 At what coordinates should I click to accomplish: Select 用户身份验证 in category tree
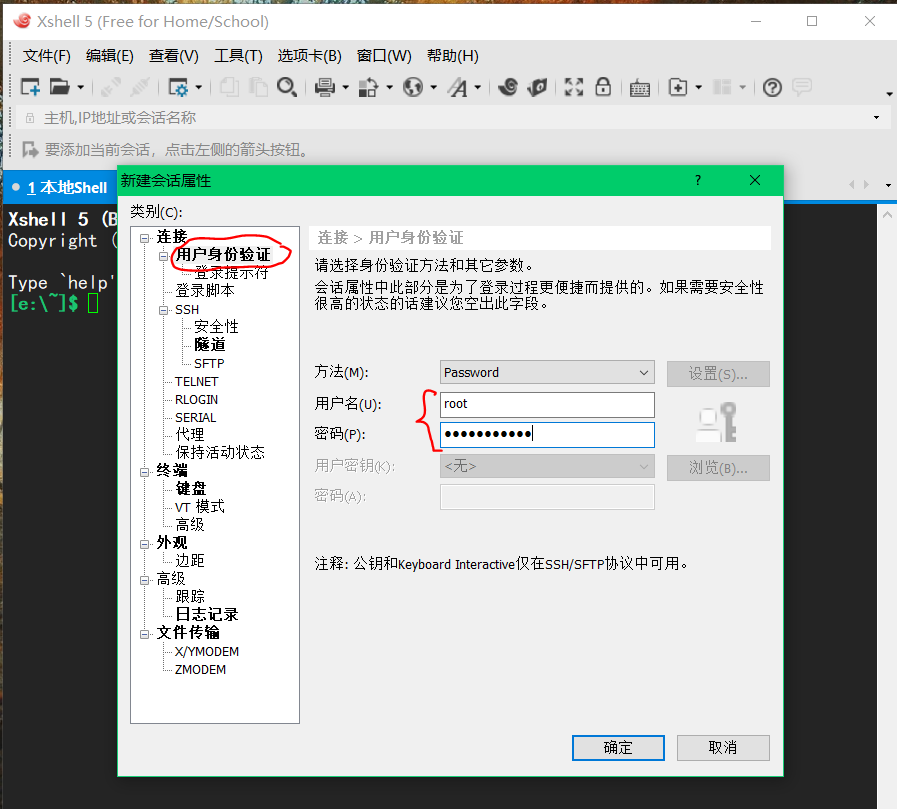(223, 254)
